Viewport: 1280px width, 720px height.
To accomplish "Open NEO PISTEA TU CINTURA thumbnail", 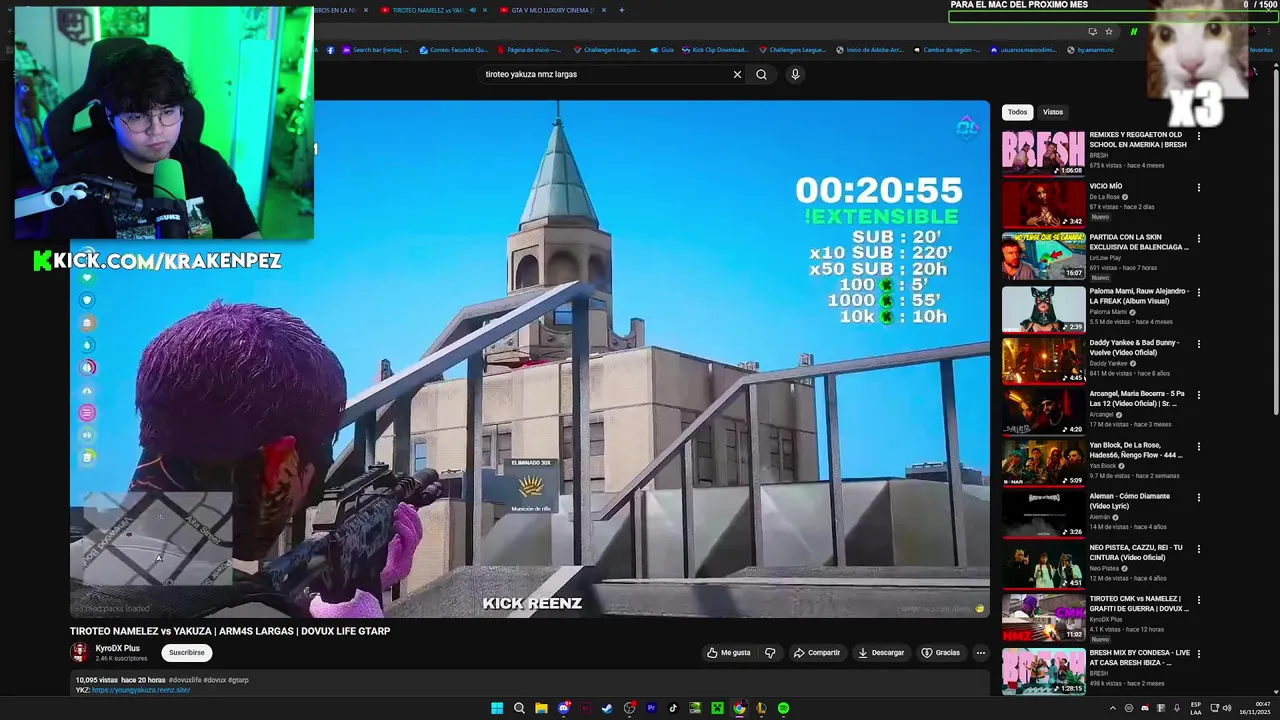I will 1043,565.
